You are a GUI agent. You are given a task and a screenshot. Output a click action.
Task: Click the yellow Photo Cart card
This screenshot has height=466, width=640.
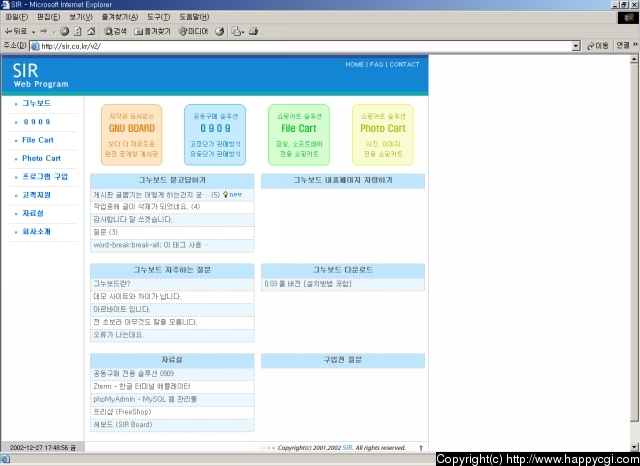coord(383,135)
